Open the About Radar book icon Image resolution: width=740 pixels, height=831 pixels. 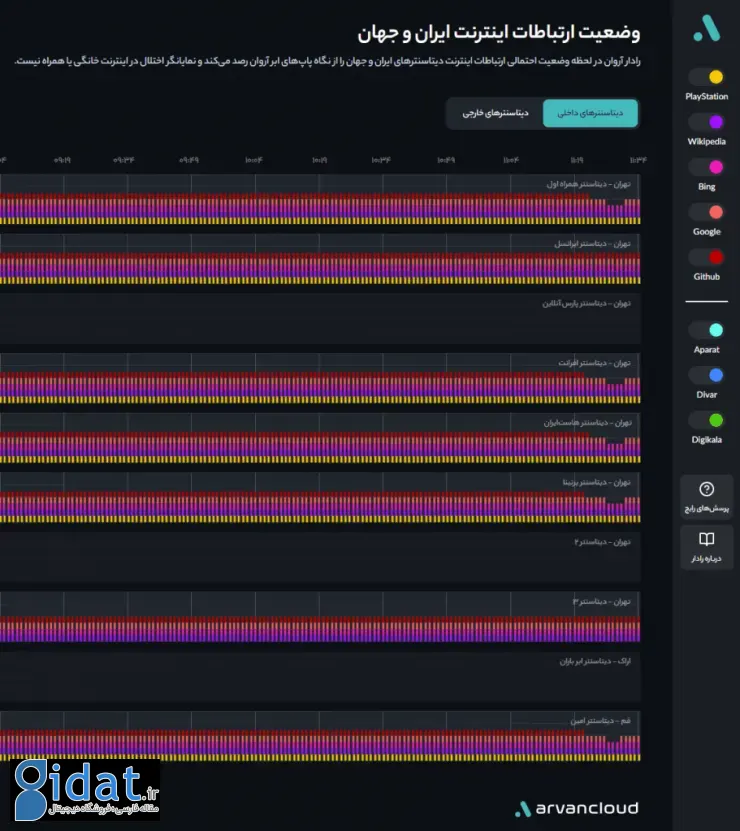coord(707,540)
